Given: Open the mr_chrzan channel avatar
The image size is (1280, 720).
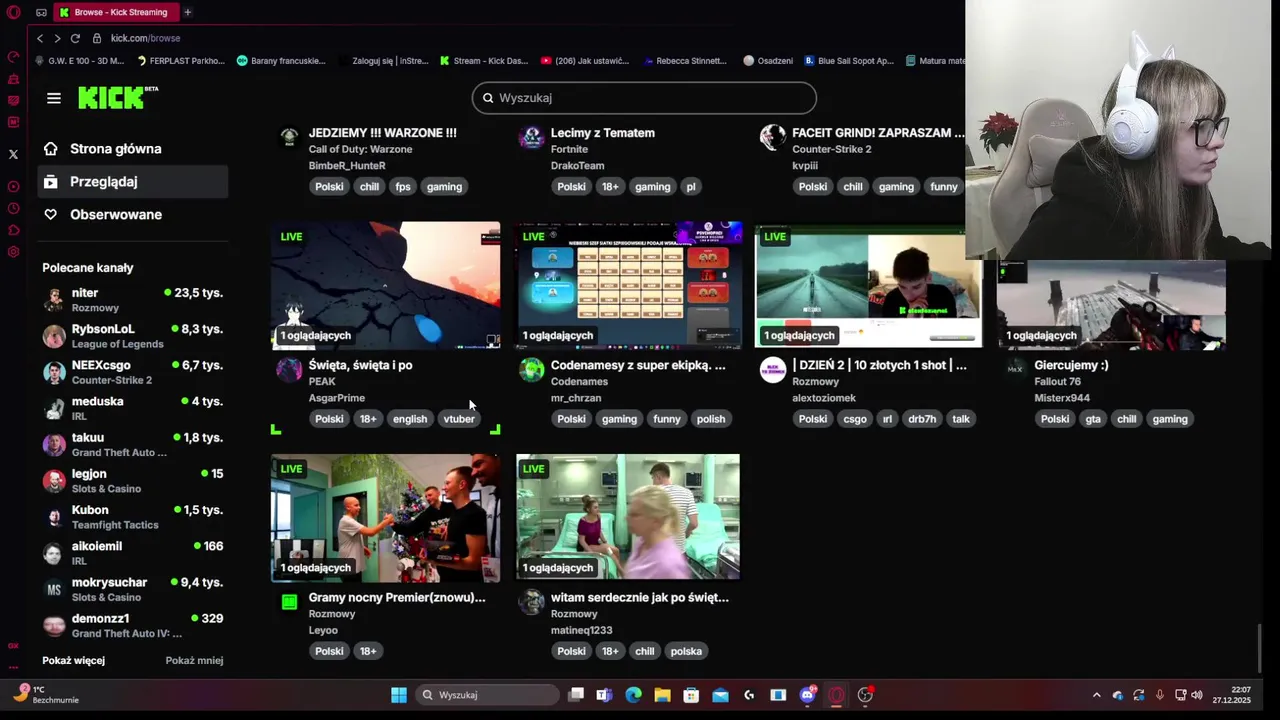Looking at the screenshot, I should (531, 371).
